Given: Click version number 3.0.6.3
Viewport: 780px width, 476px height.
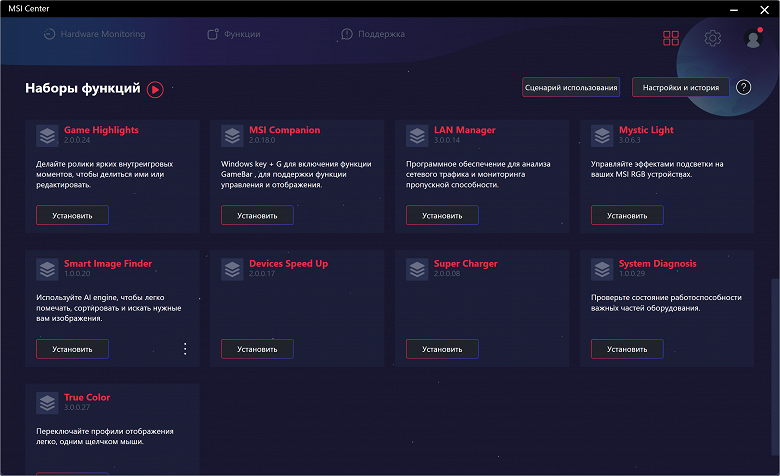Looking at the screenshot, I should 630,140.
